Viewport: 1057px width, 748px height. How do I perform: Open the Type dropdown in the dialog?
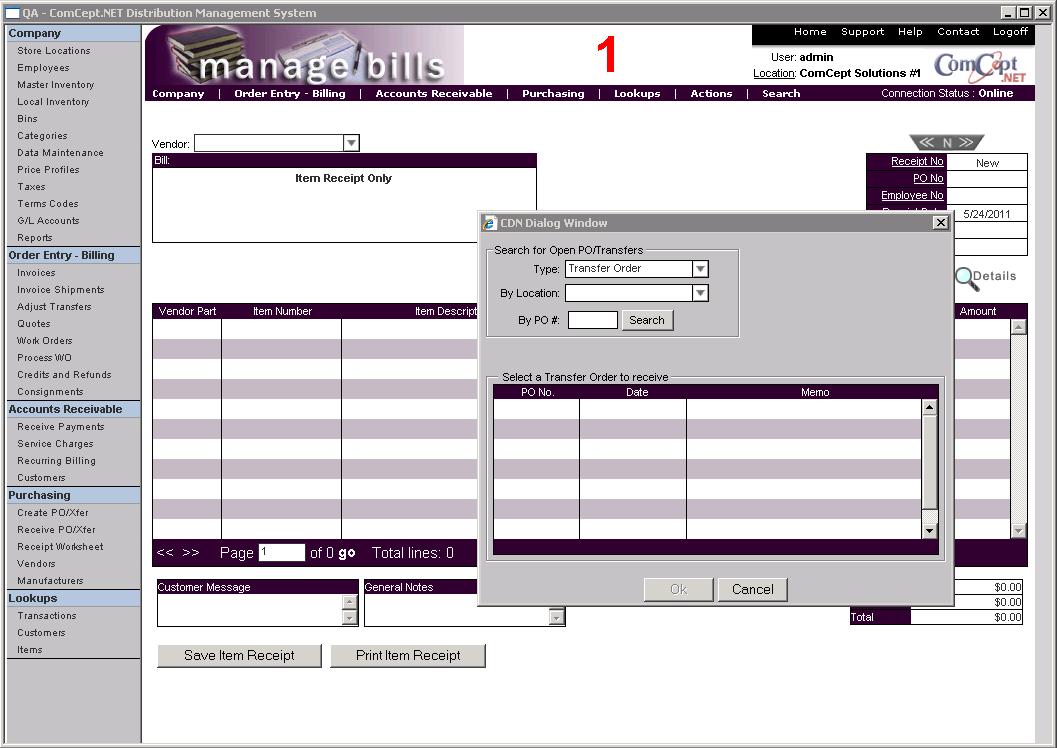[x=700, y=269]
